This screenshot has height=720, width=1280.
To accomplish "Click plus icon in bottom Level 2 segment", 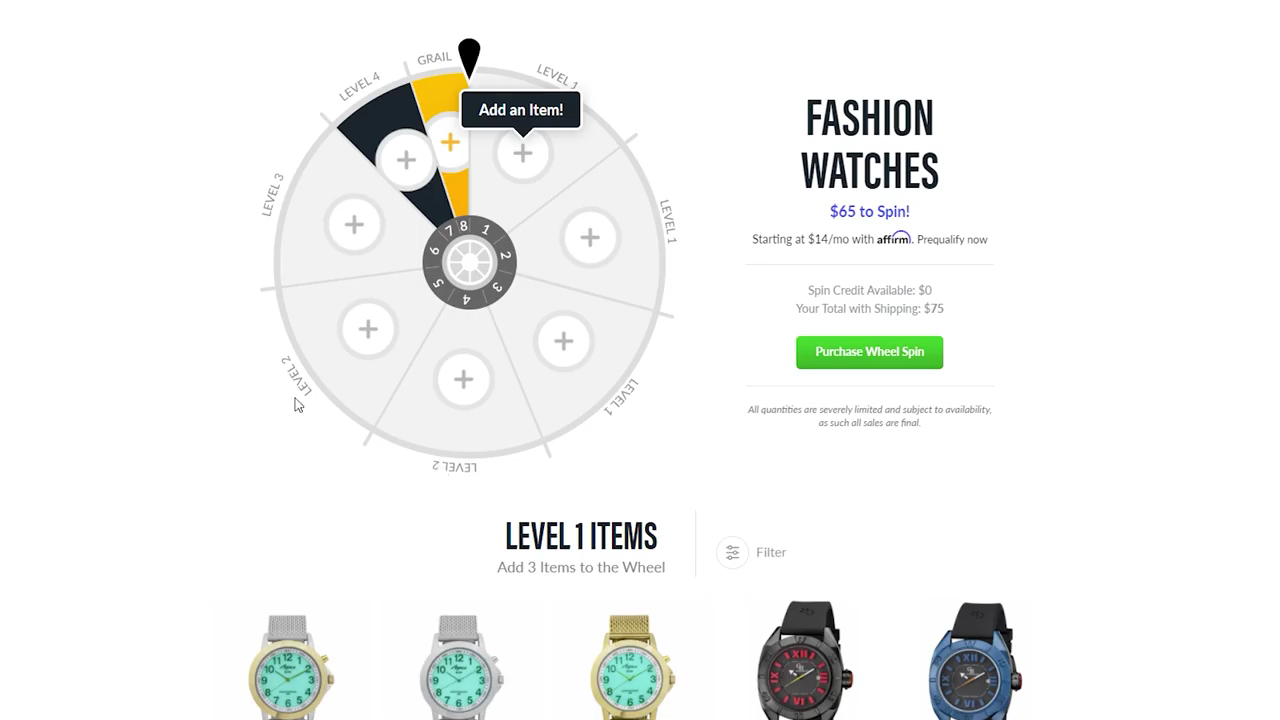I will [463, 379].
